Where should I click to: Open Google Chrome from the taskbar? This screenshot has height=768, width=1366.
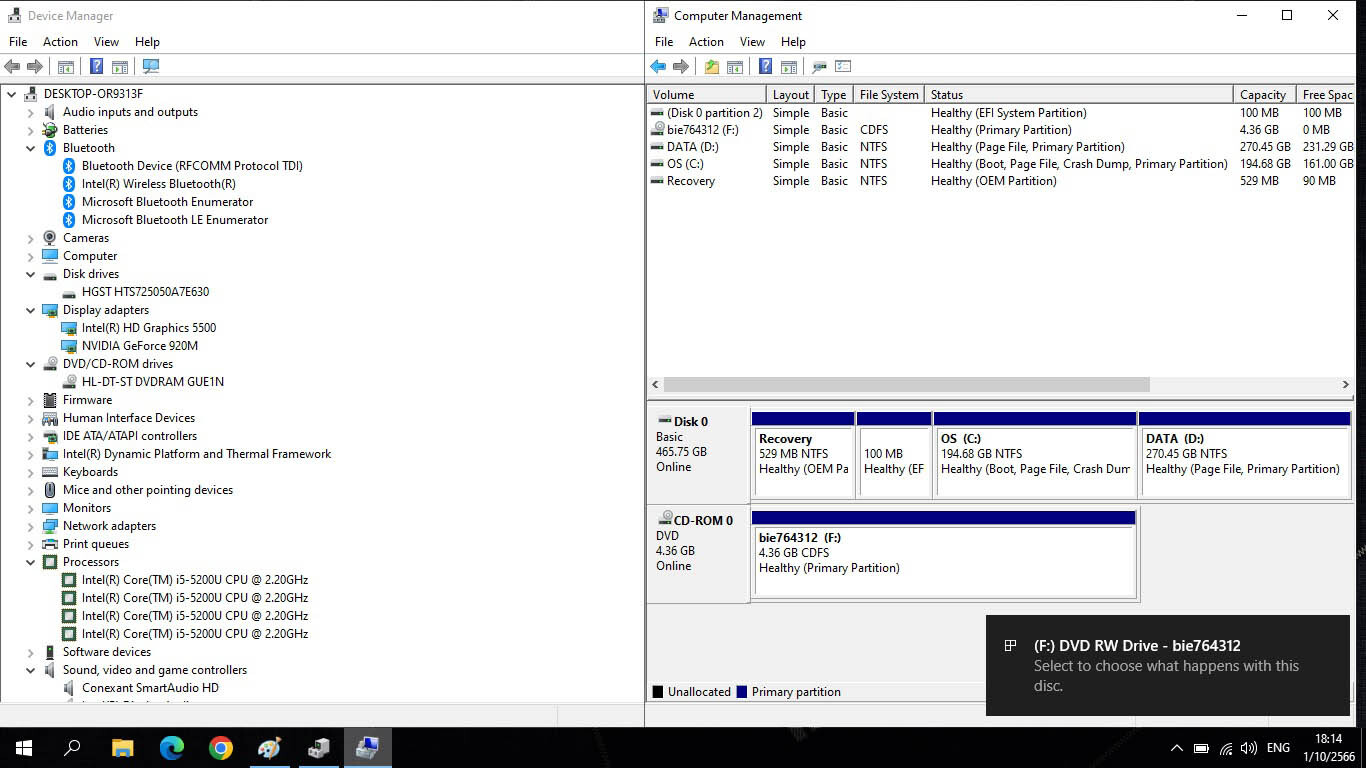click(x=221, y=747)
